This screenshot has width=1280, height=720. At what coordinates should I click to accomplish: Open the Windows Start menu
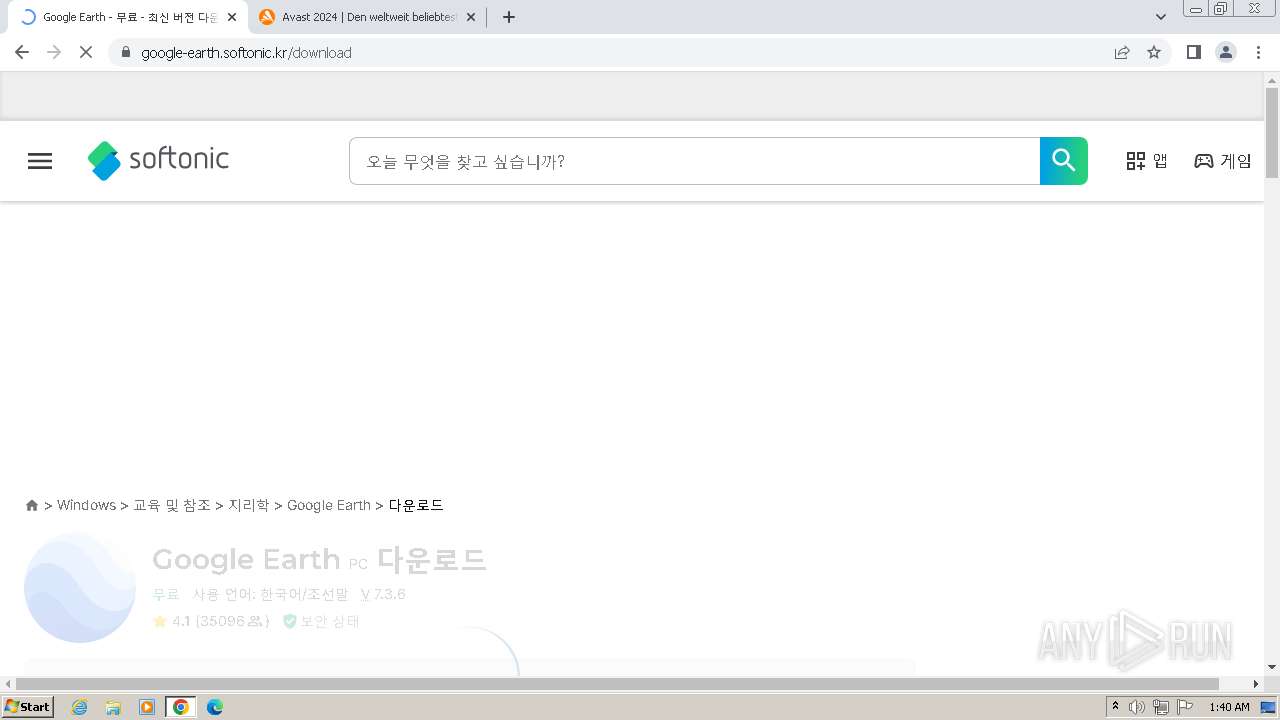(27, 707)
